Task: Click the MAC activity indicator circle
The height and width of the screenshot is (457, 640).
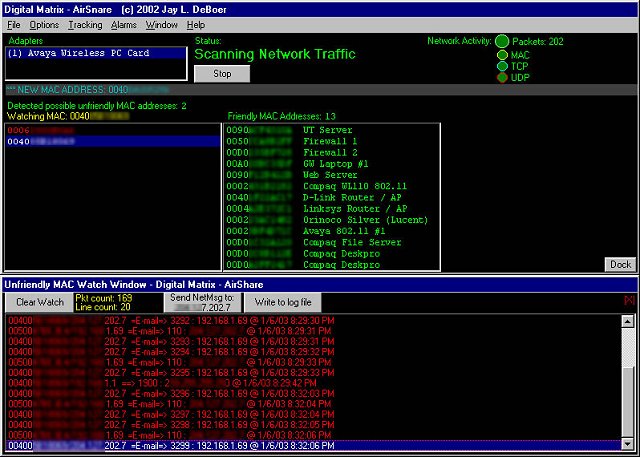Action: tap(502, 55)
